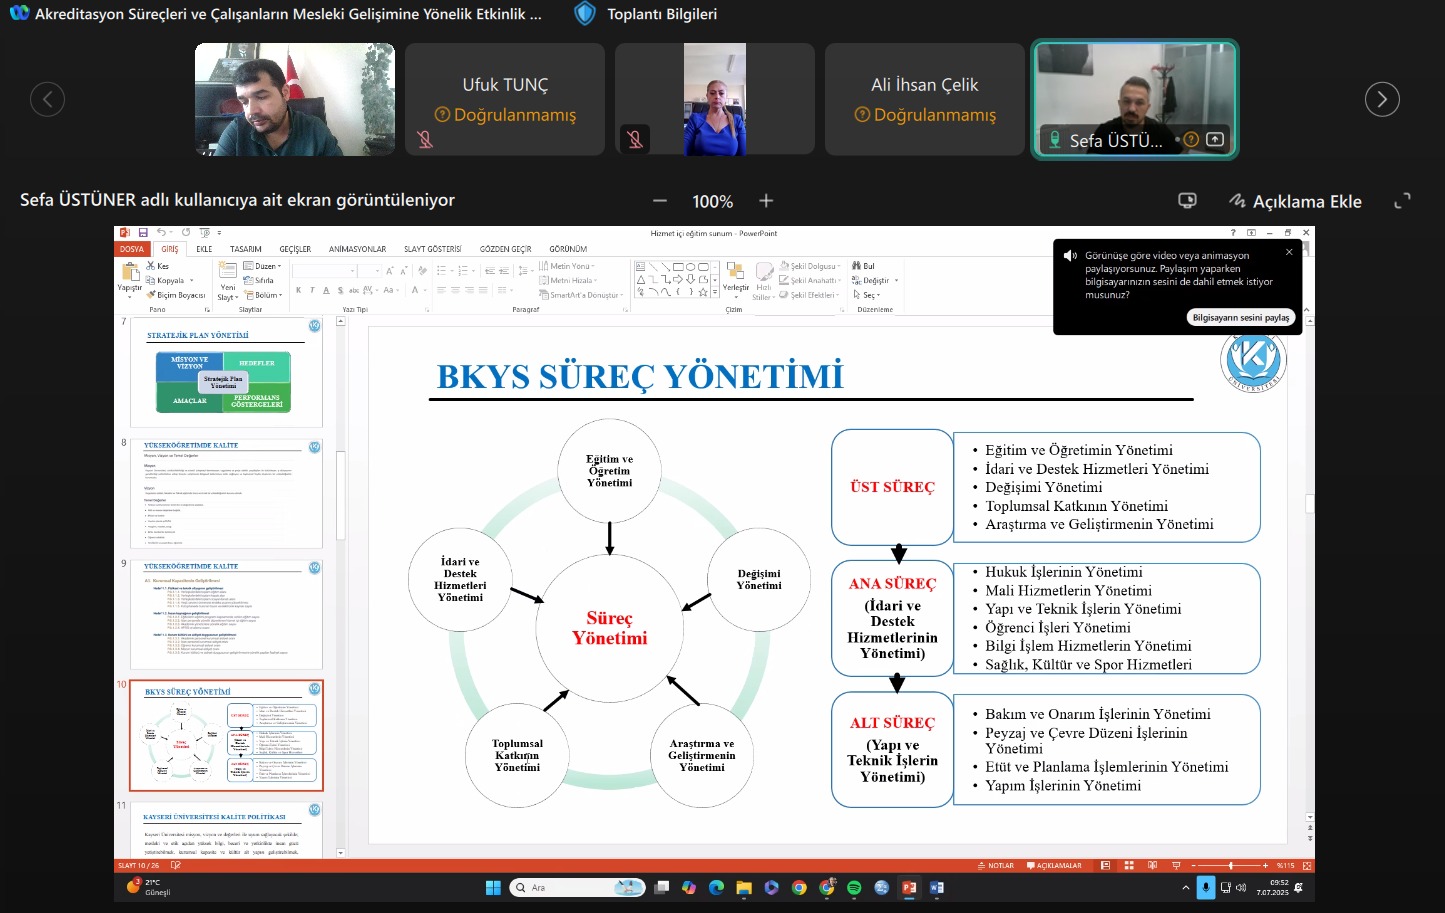Open the Toplantı Bilgileri shield icon

(x=586, y=14)
